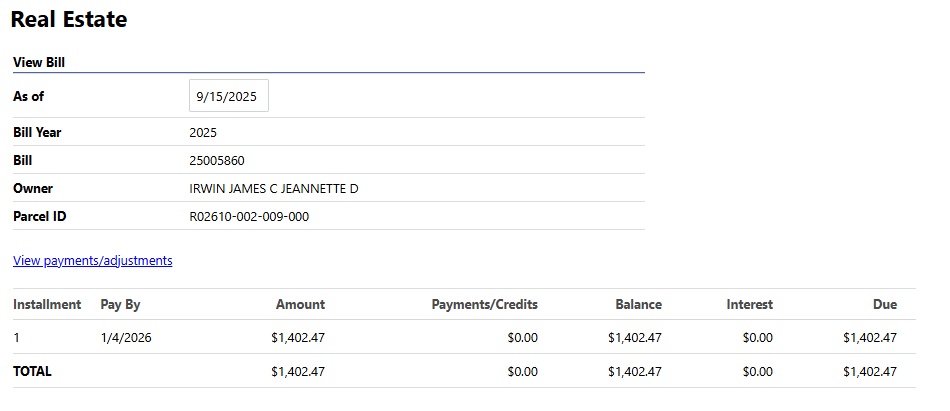Viewport: 950px width, 411px height.
Task: Open the View payments/adjustments link
Action: tap(93, 261)
